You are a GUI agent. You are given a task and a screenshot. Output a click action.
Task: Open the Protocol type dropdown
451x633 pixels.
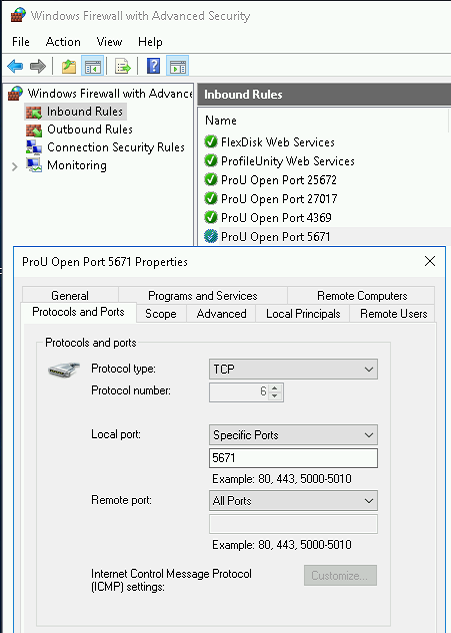point(293,369)
